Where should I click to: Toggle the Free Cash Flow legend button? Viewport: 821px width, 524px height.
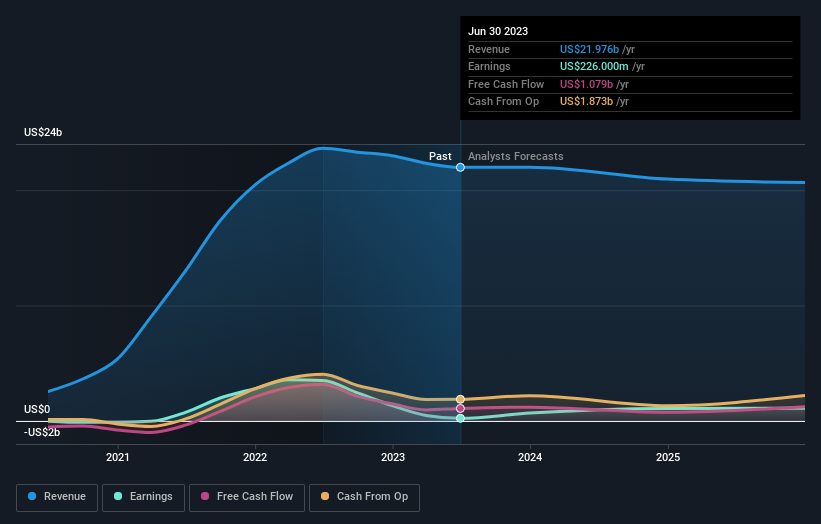pyautogui.click(x=247, y=497)
